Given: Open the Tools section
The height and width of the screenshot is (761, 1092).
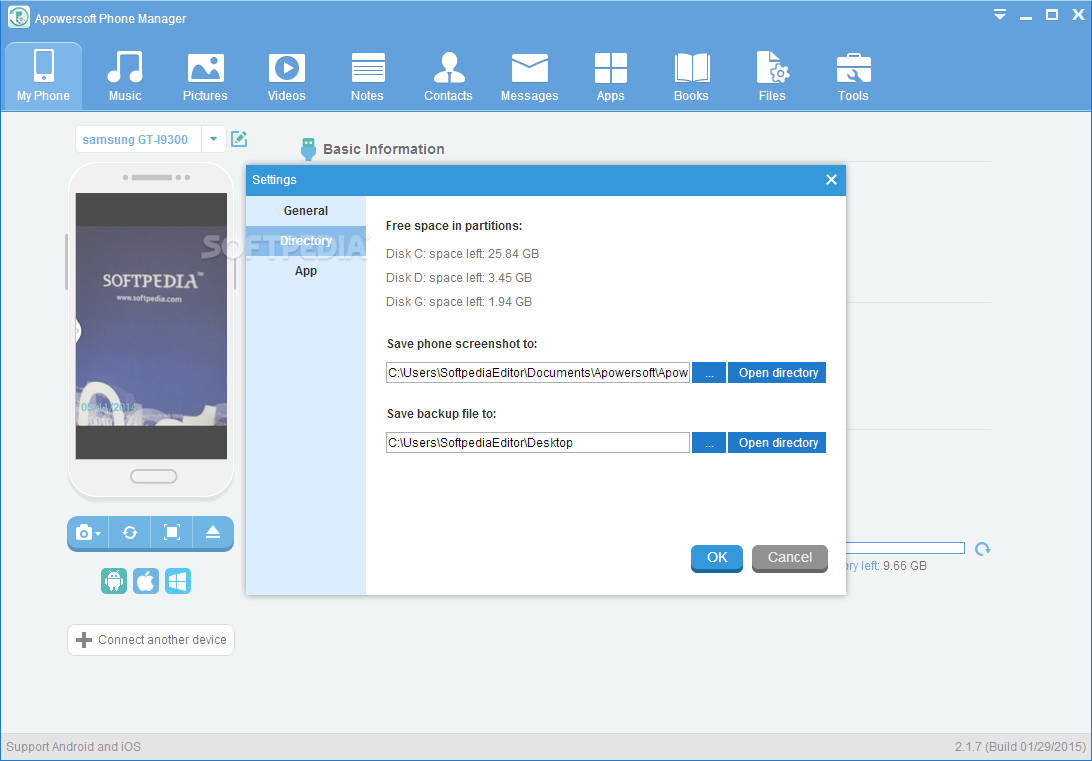Looking at the screenshot, I should tap(853, 76).
